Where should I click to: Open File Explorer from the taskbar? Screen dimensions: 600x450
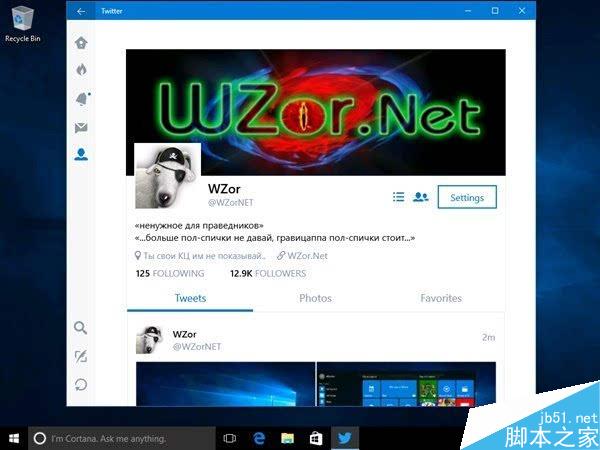[x=287, y=438]
